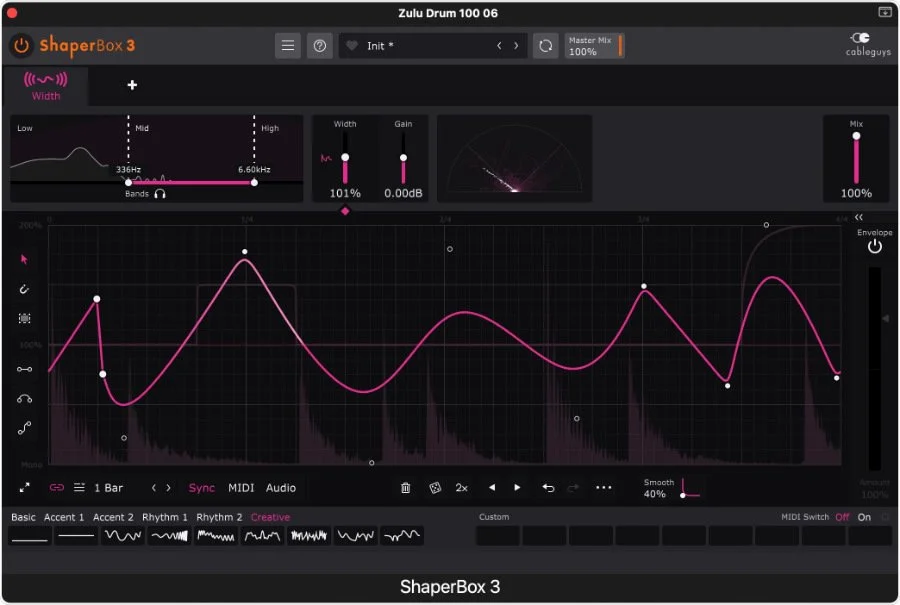Open the Accent 1 waveform category
Image resolution: width=900 pixels, height=605 pixels.
coord(64,517)
